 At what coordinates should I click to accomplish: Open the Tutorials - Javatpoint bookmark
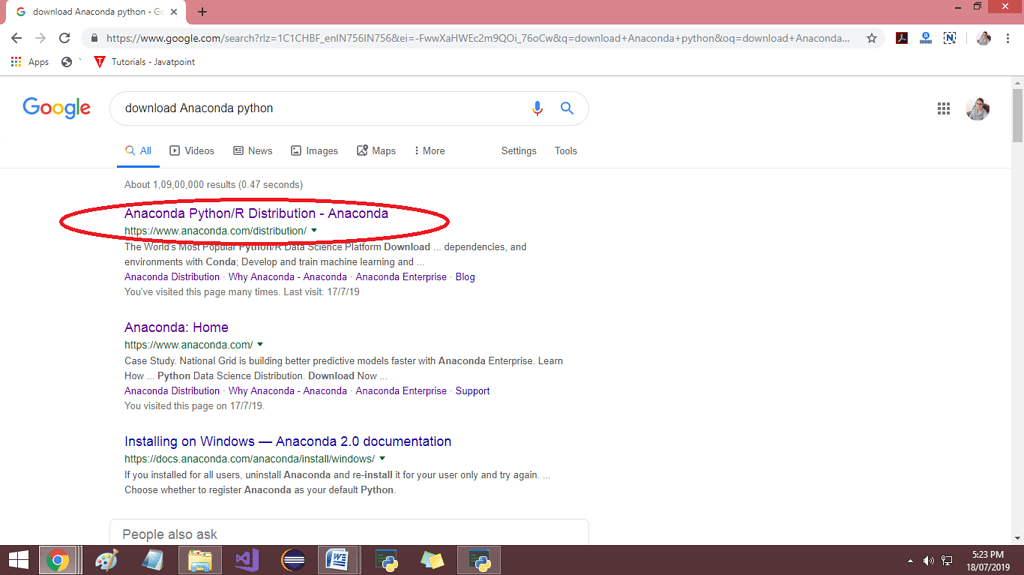(144, 62)
